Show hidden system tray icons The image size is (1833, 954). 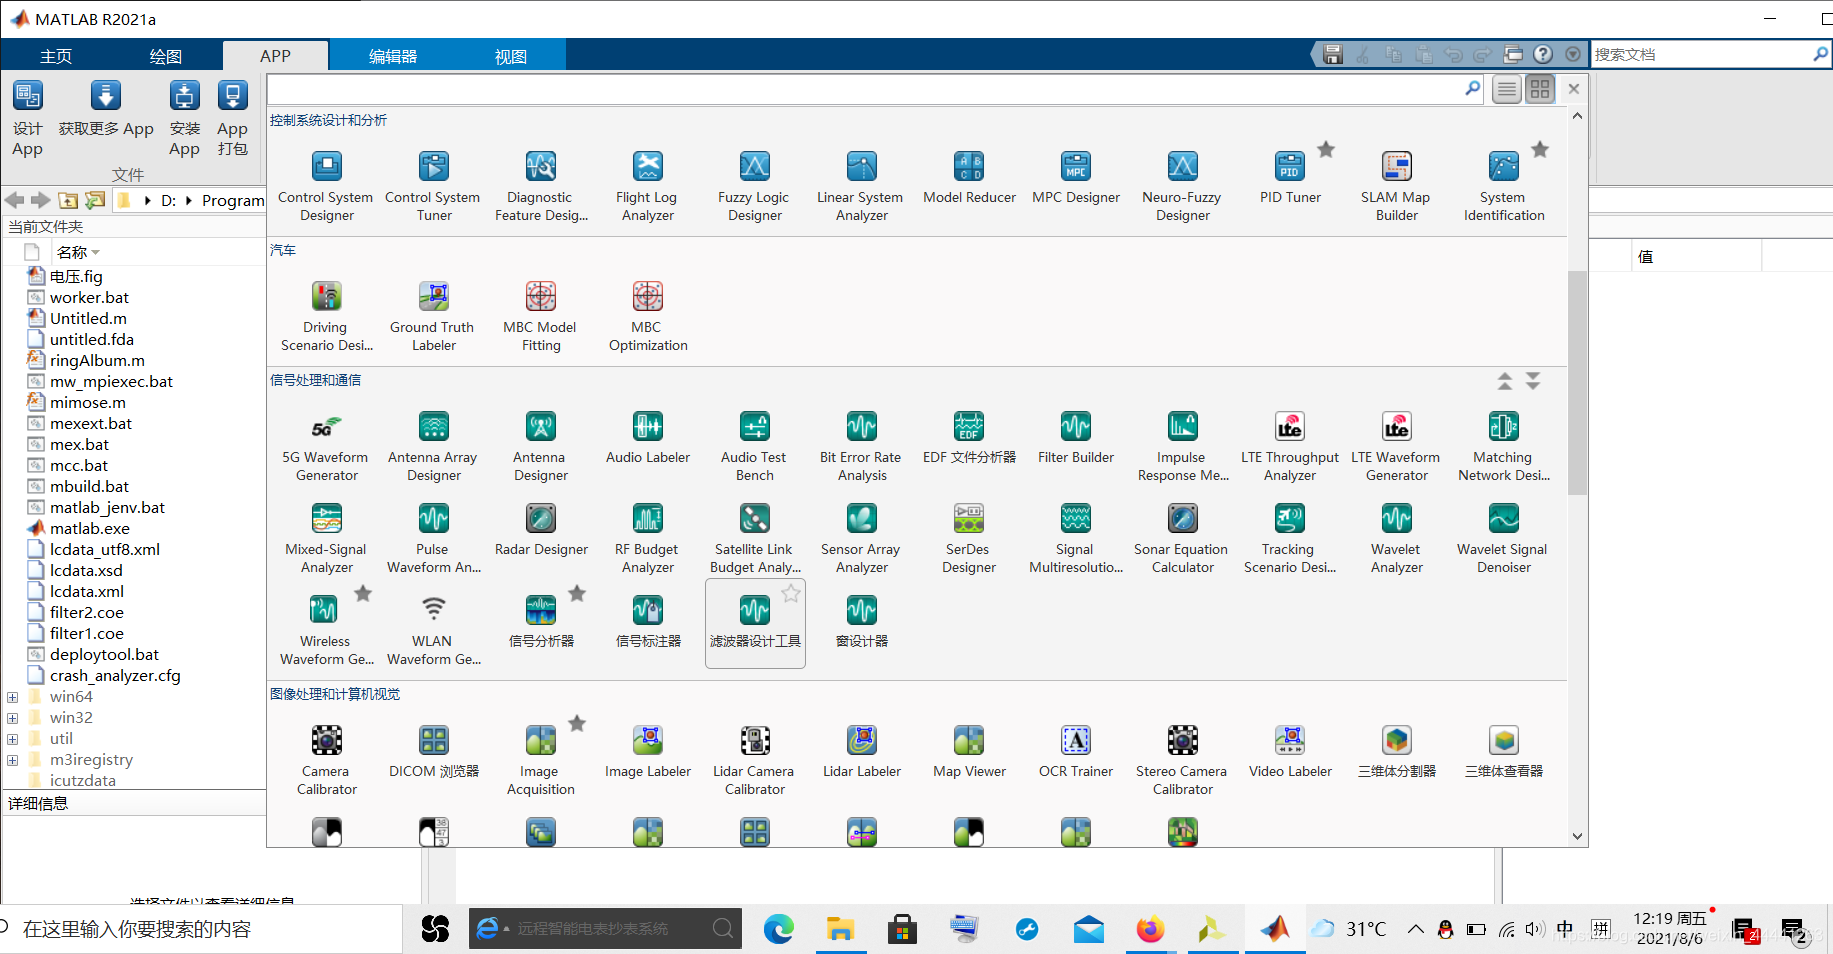pyautogui.click(x=1415, y=929)
